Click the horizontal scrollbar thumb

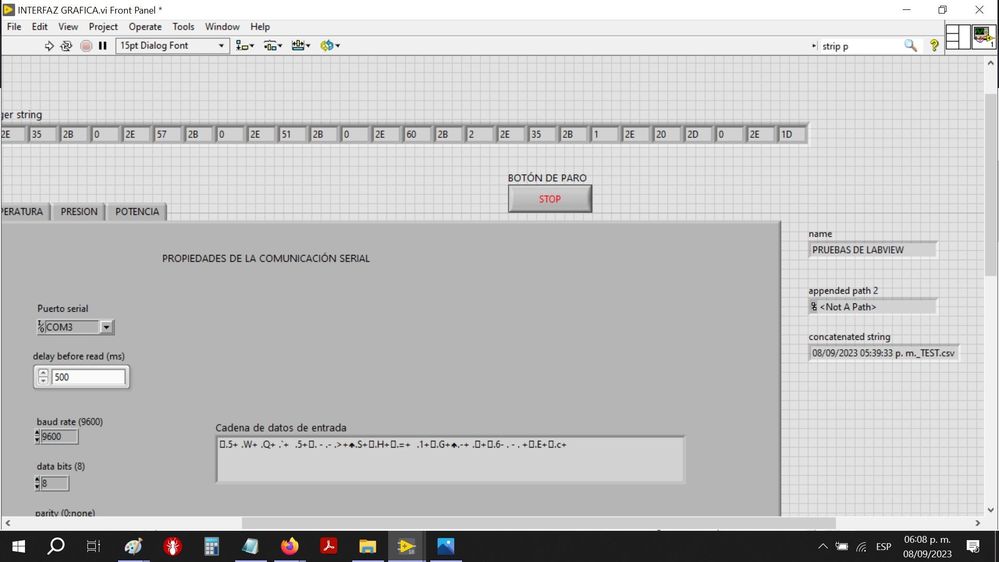tap(538, 523)
